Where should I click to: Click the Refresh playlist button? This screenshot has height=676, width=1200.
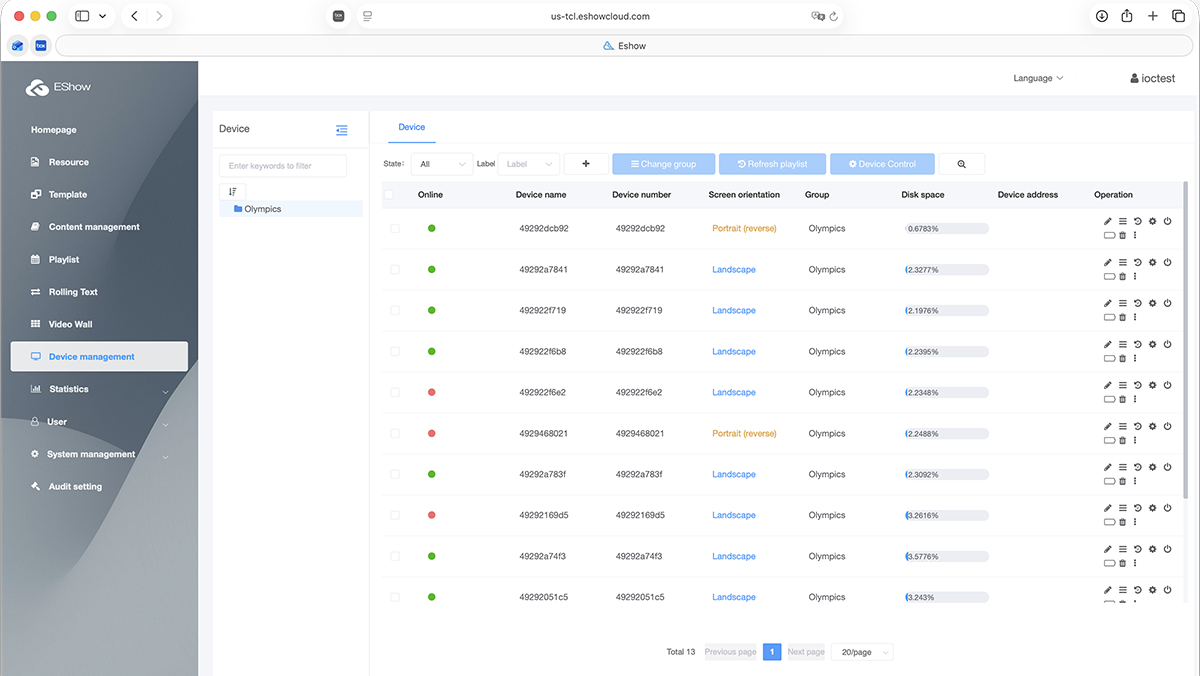[x=773, y=164]
